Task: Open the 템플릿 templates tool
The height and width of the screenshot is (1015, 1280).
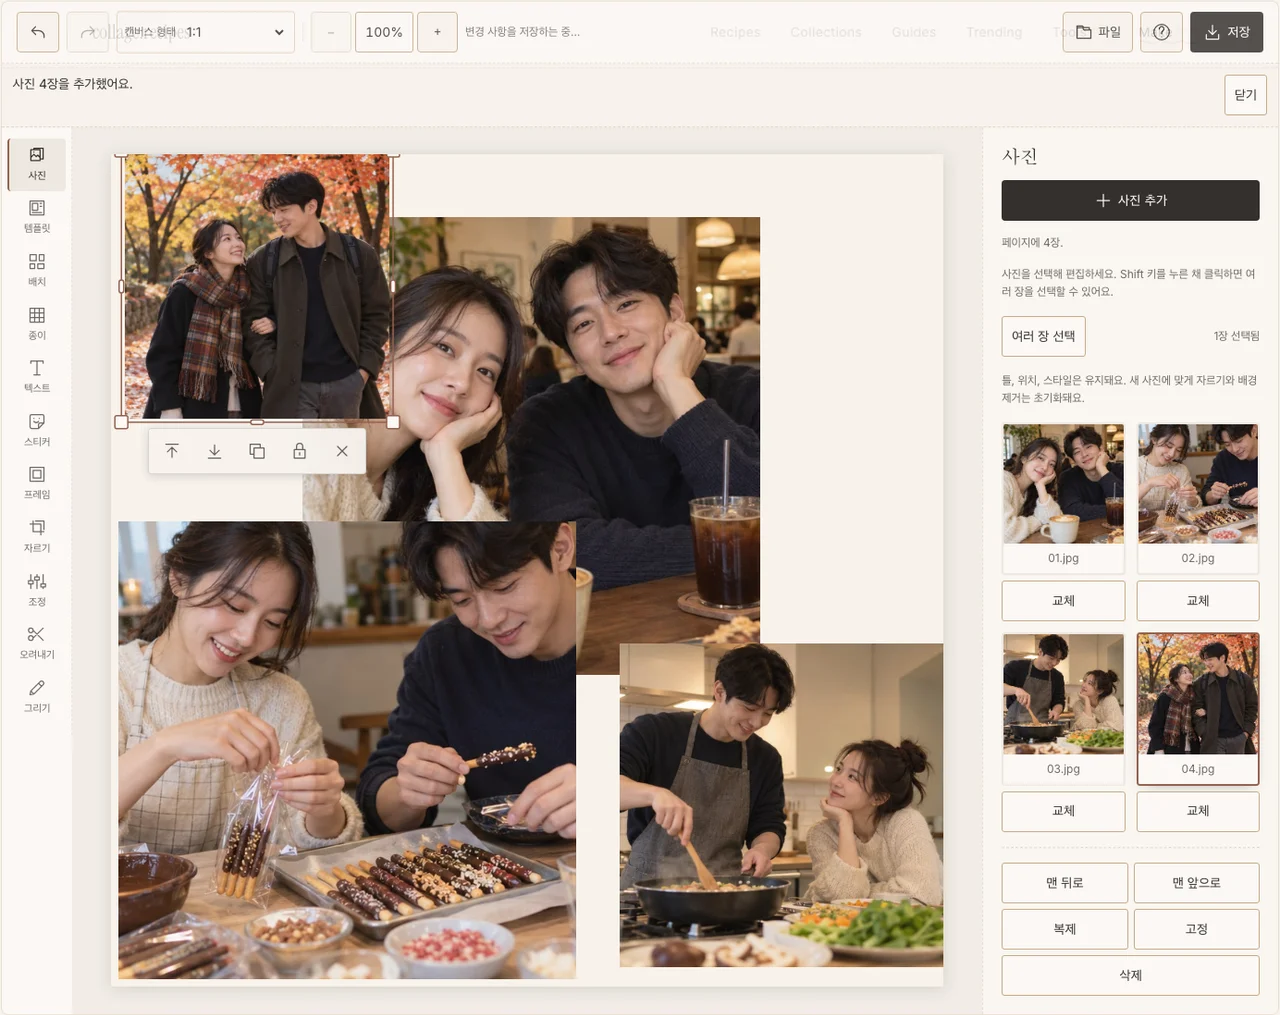Action: click(37, 217)
